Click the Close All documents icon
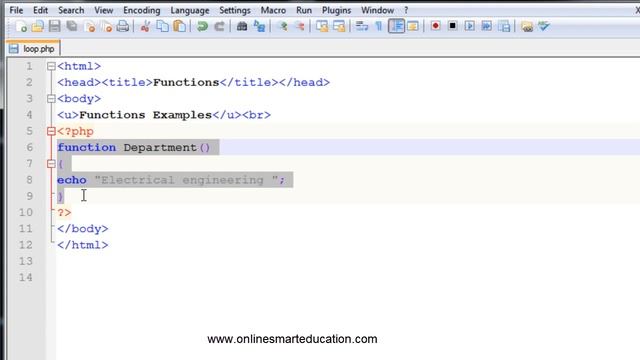Screen dimensions: 640x360 107,27
